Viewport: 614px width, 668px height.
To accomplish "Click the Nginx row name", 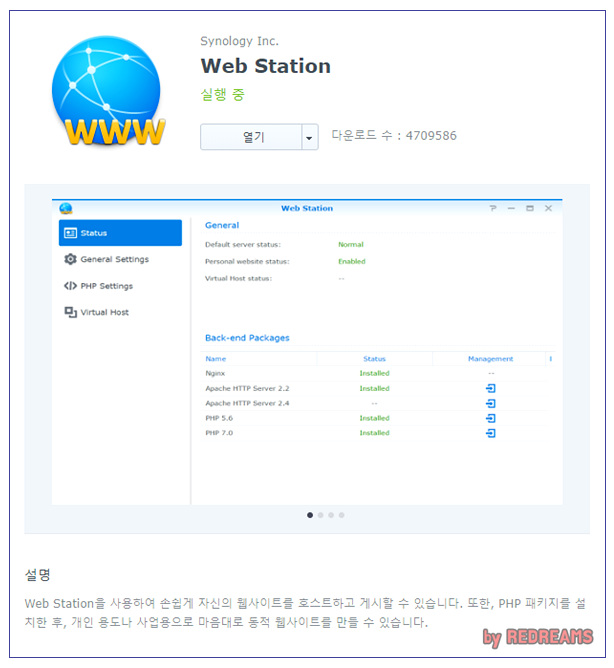I will click(215, 373).
